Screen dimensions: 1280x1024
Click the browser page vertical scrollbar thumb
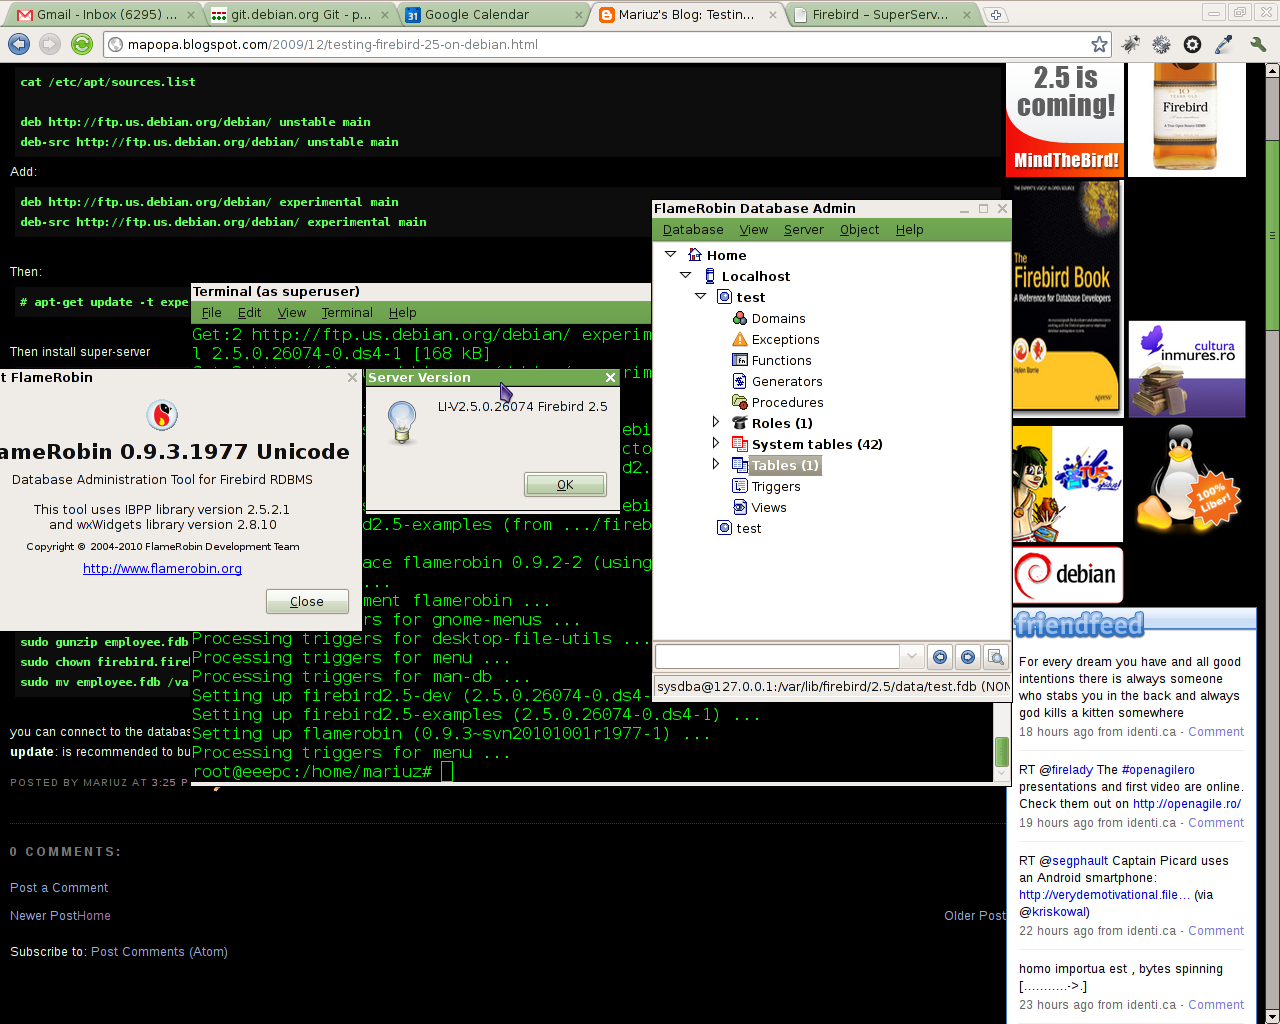click(1272, 235)
